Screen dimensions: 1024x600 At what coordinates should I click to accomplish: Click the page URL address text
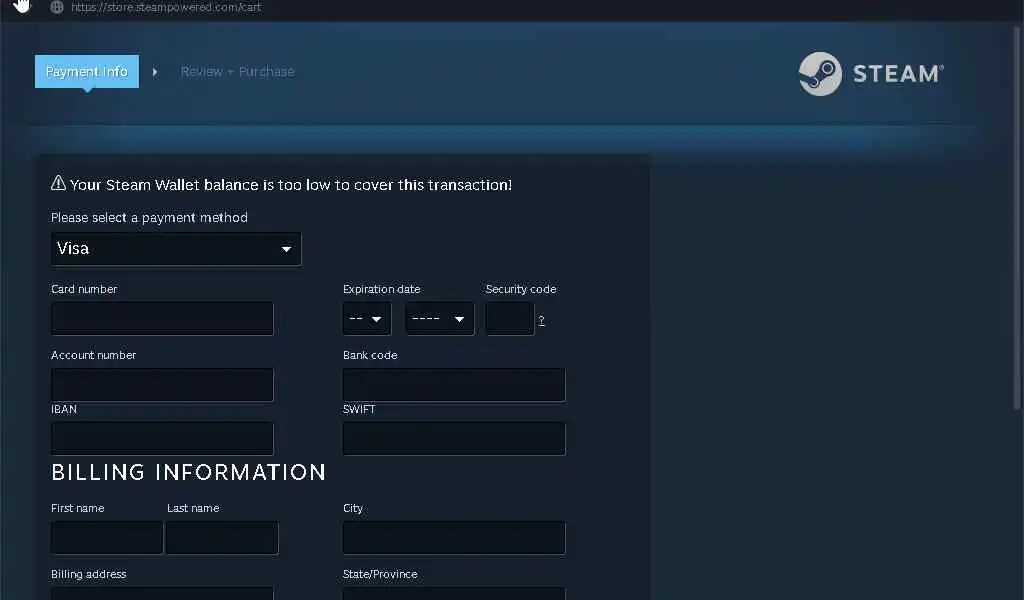point(166,7)
